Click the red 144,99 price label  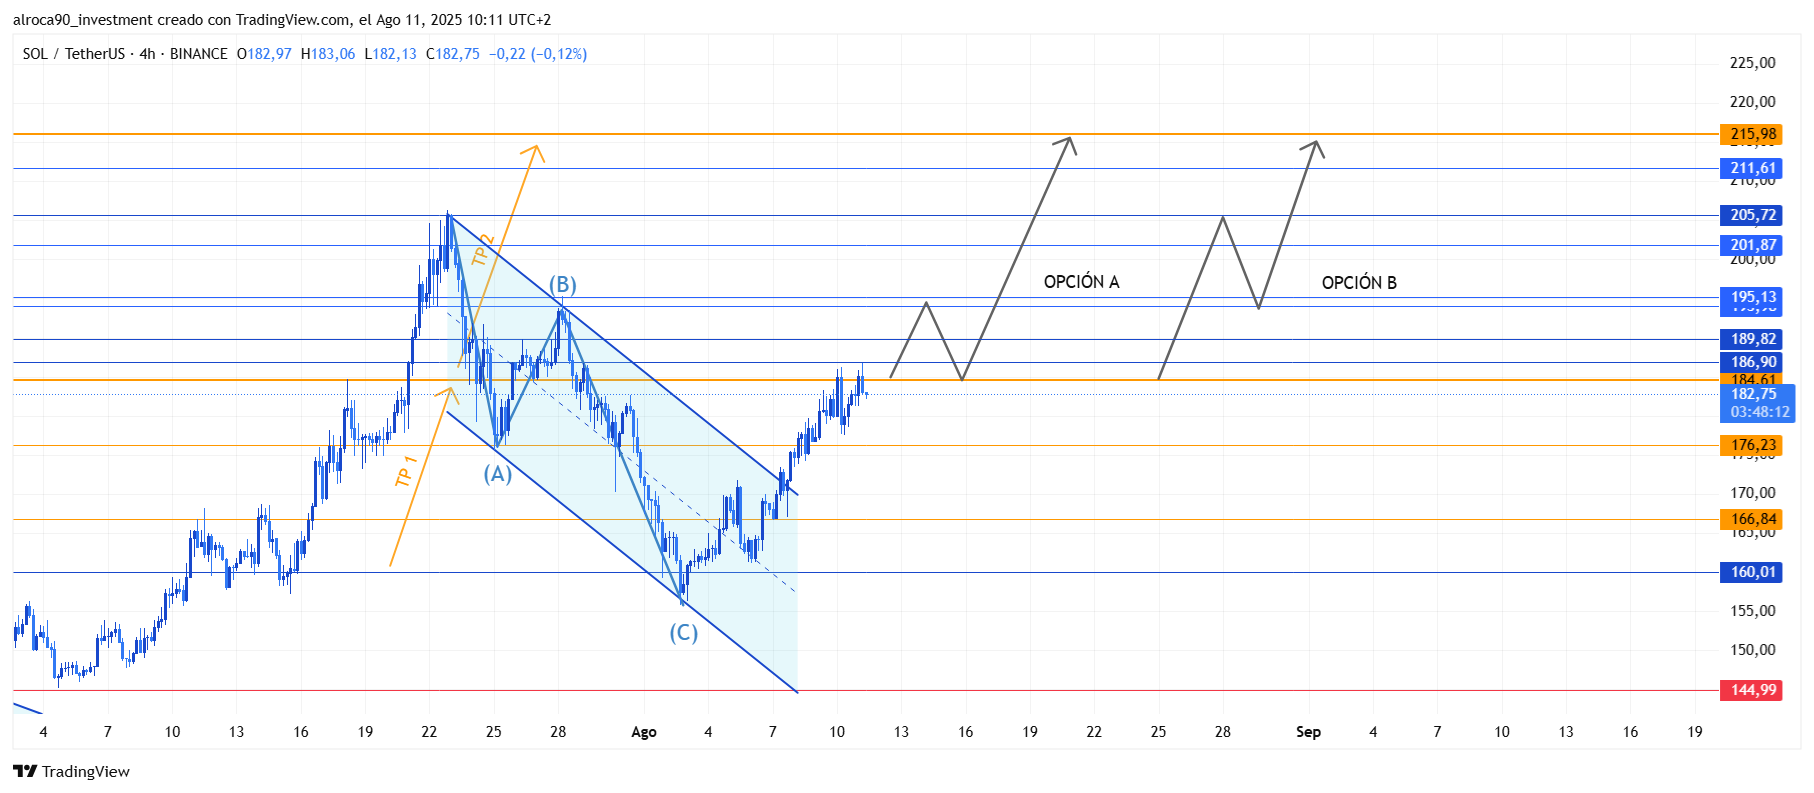(1753, 690)
